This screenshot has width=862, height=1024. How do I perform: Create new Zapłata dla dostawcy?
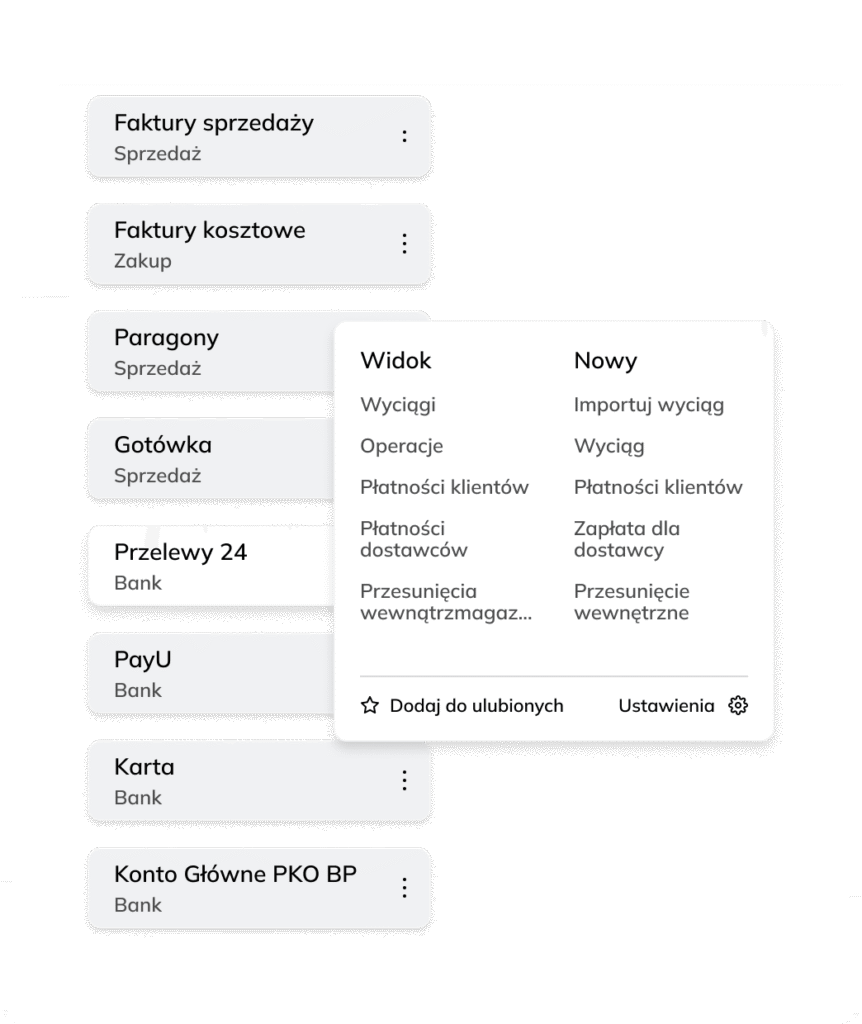(626, 539)
